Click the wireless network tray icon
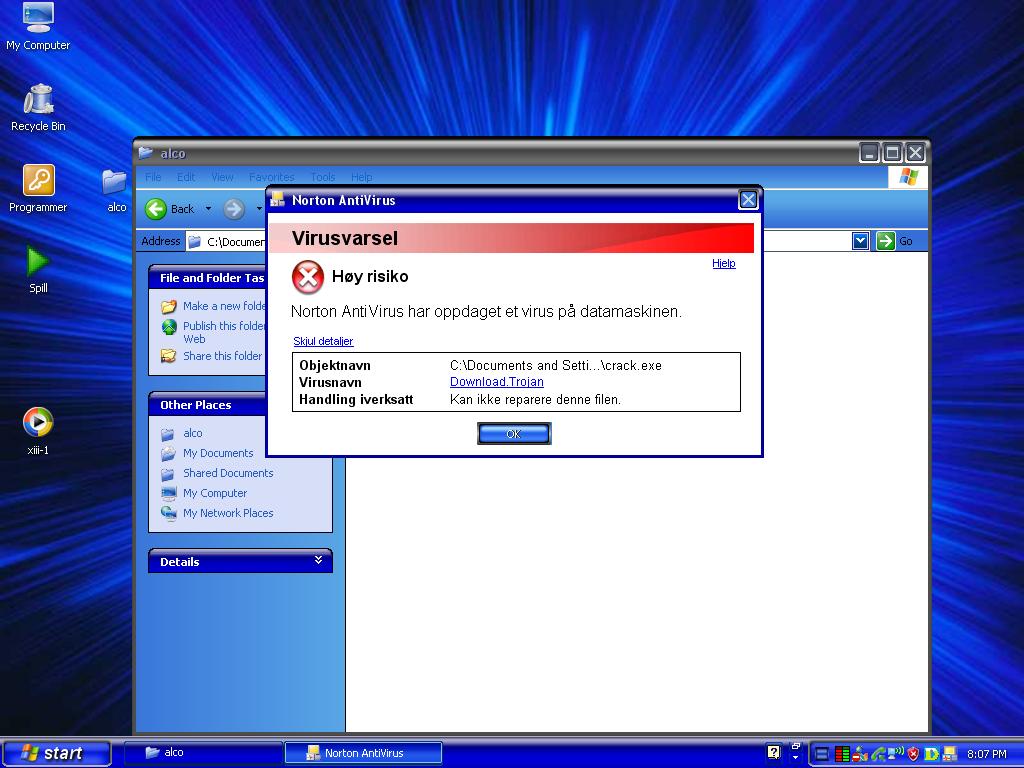Screen dimensions: 1024x768 pyautogui.click(x=896, y=753)
